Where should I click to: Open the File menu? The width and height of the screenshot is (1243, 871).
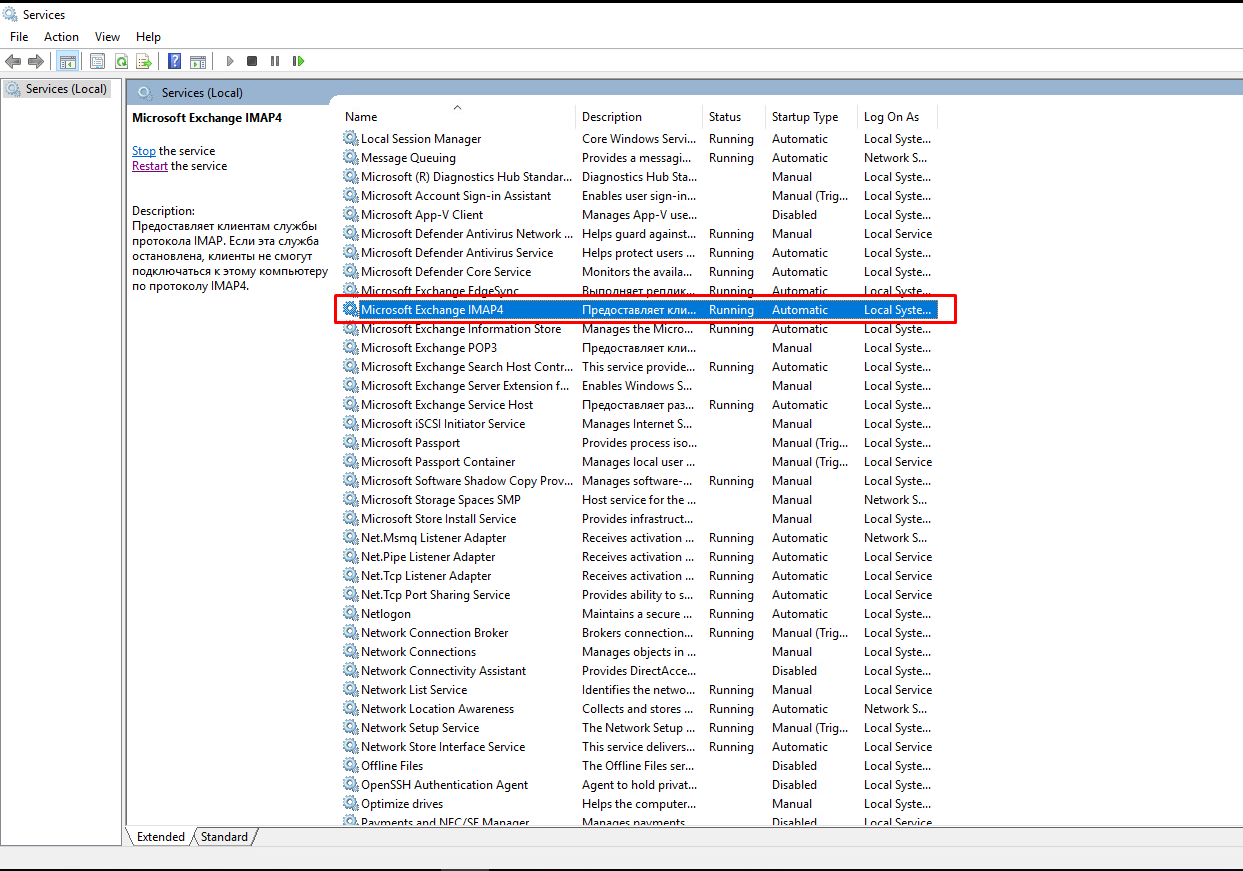[19, 37]
